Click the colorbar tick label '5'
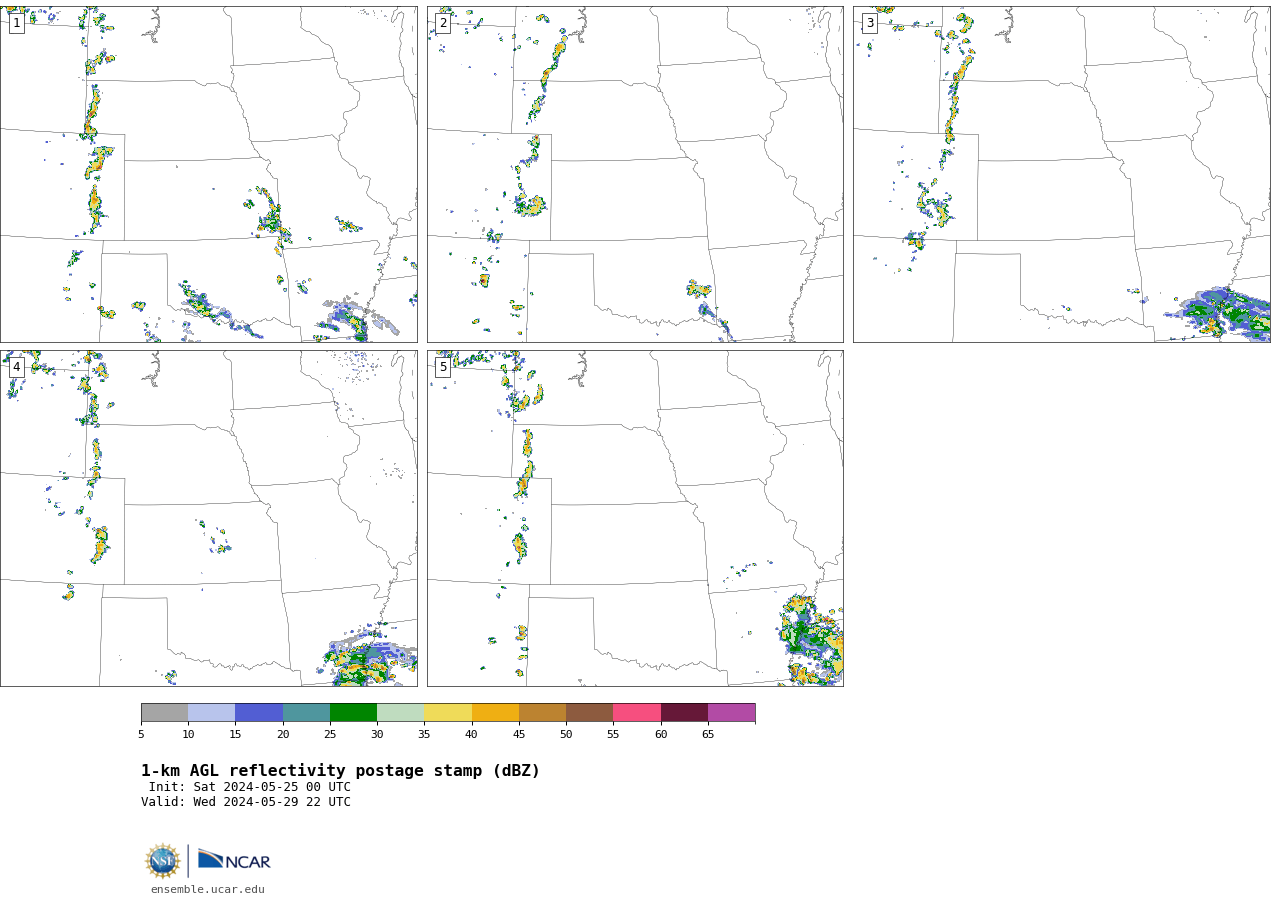The width and height of the screenshot is (1280, 901). click(x=141, y=735)
